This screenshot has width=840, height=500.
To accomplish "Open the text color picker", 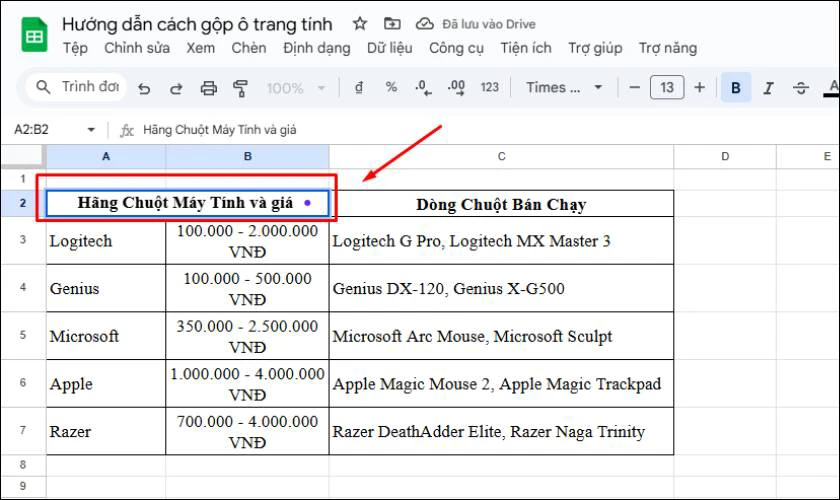I will [832, 87].
